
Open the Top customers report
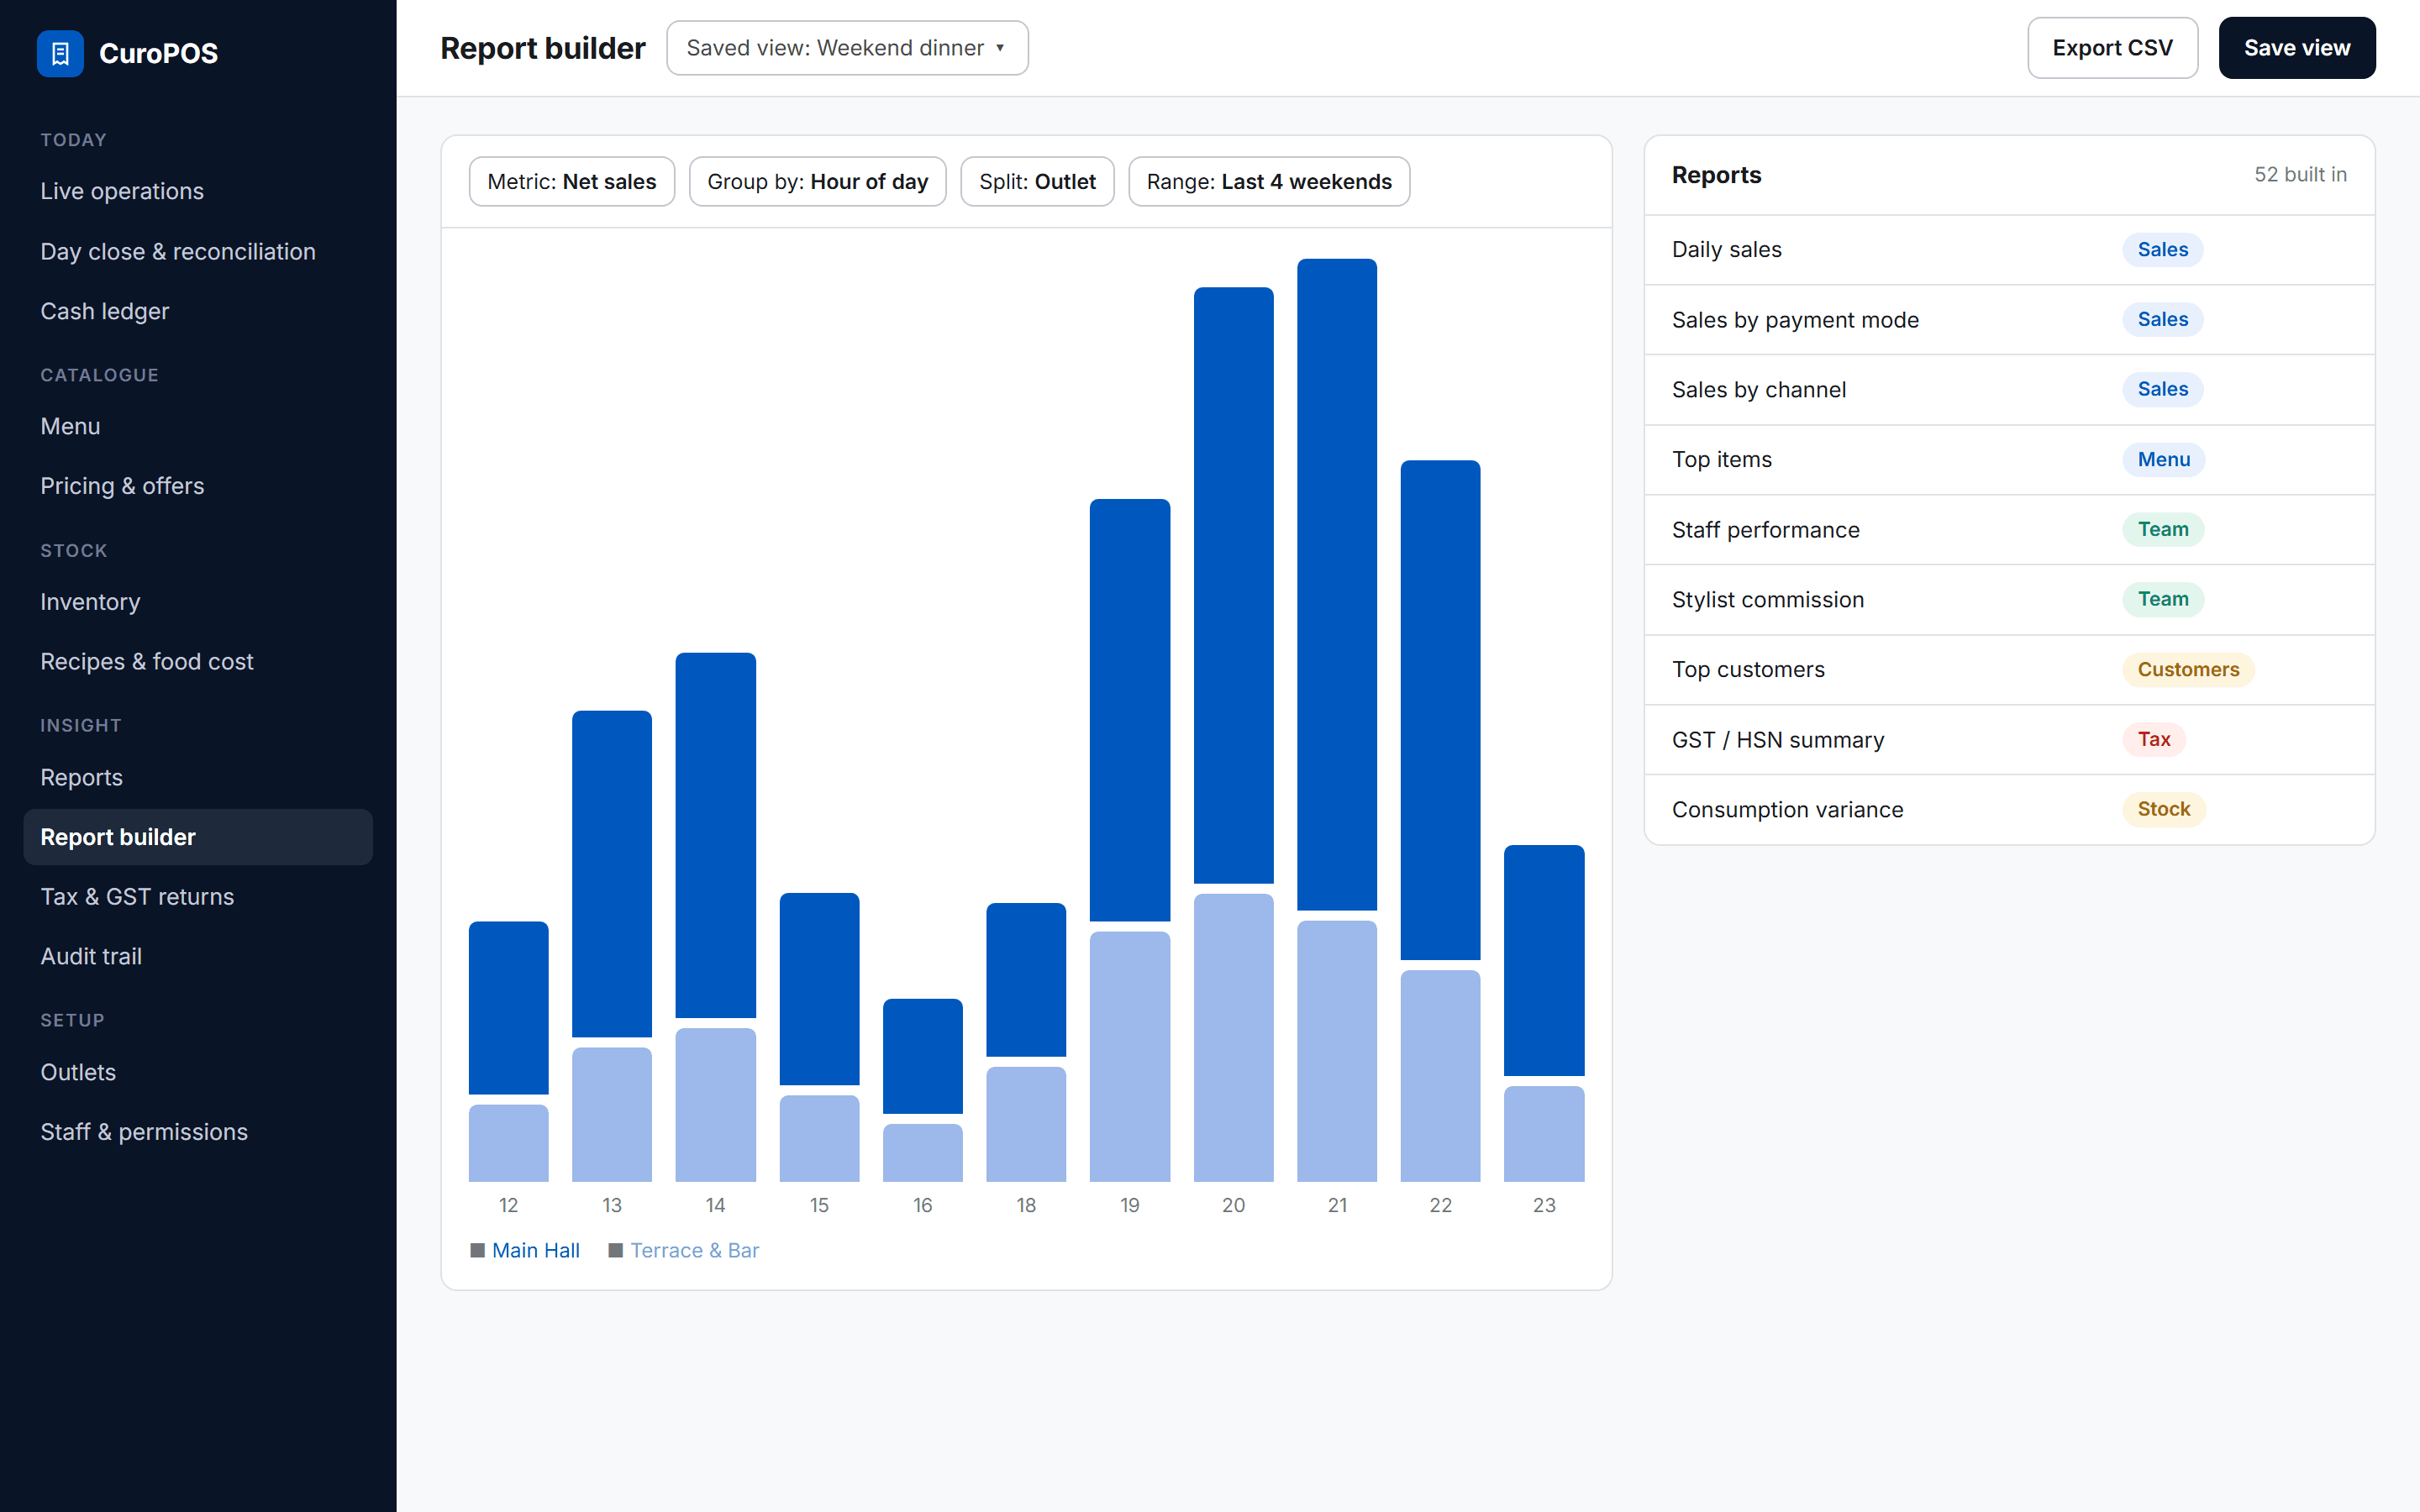coord(2009,670)
